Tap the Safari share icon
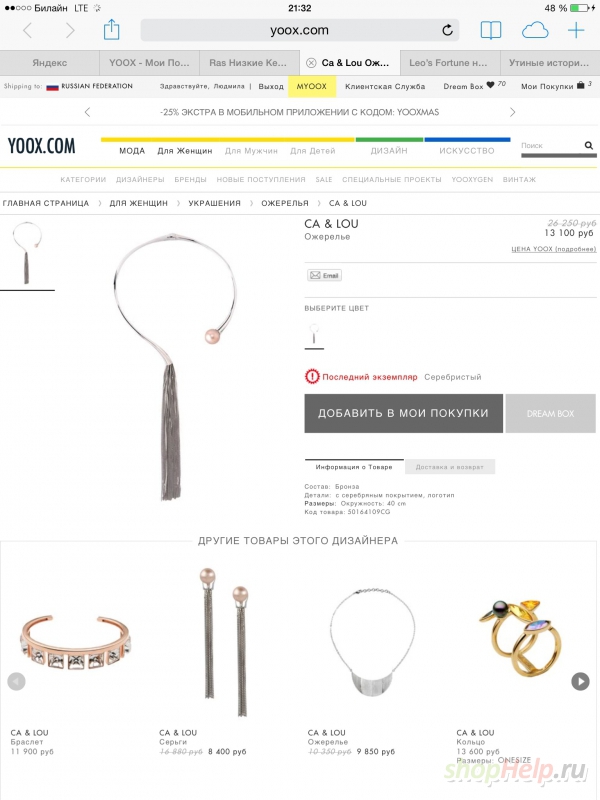This screenshot has width=600, height=800. (111, 30)
